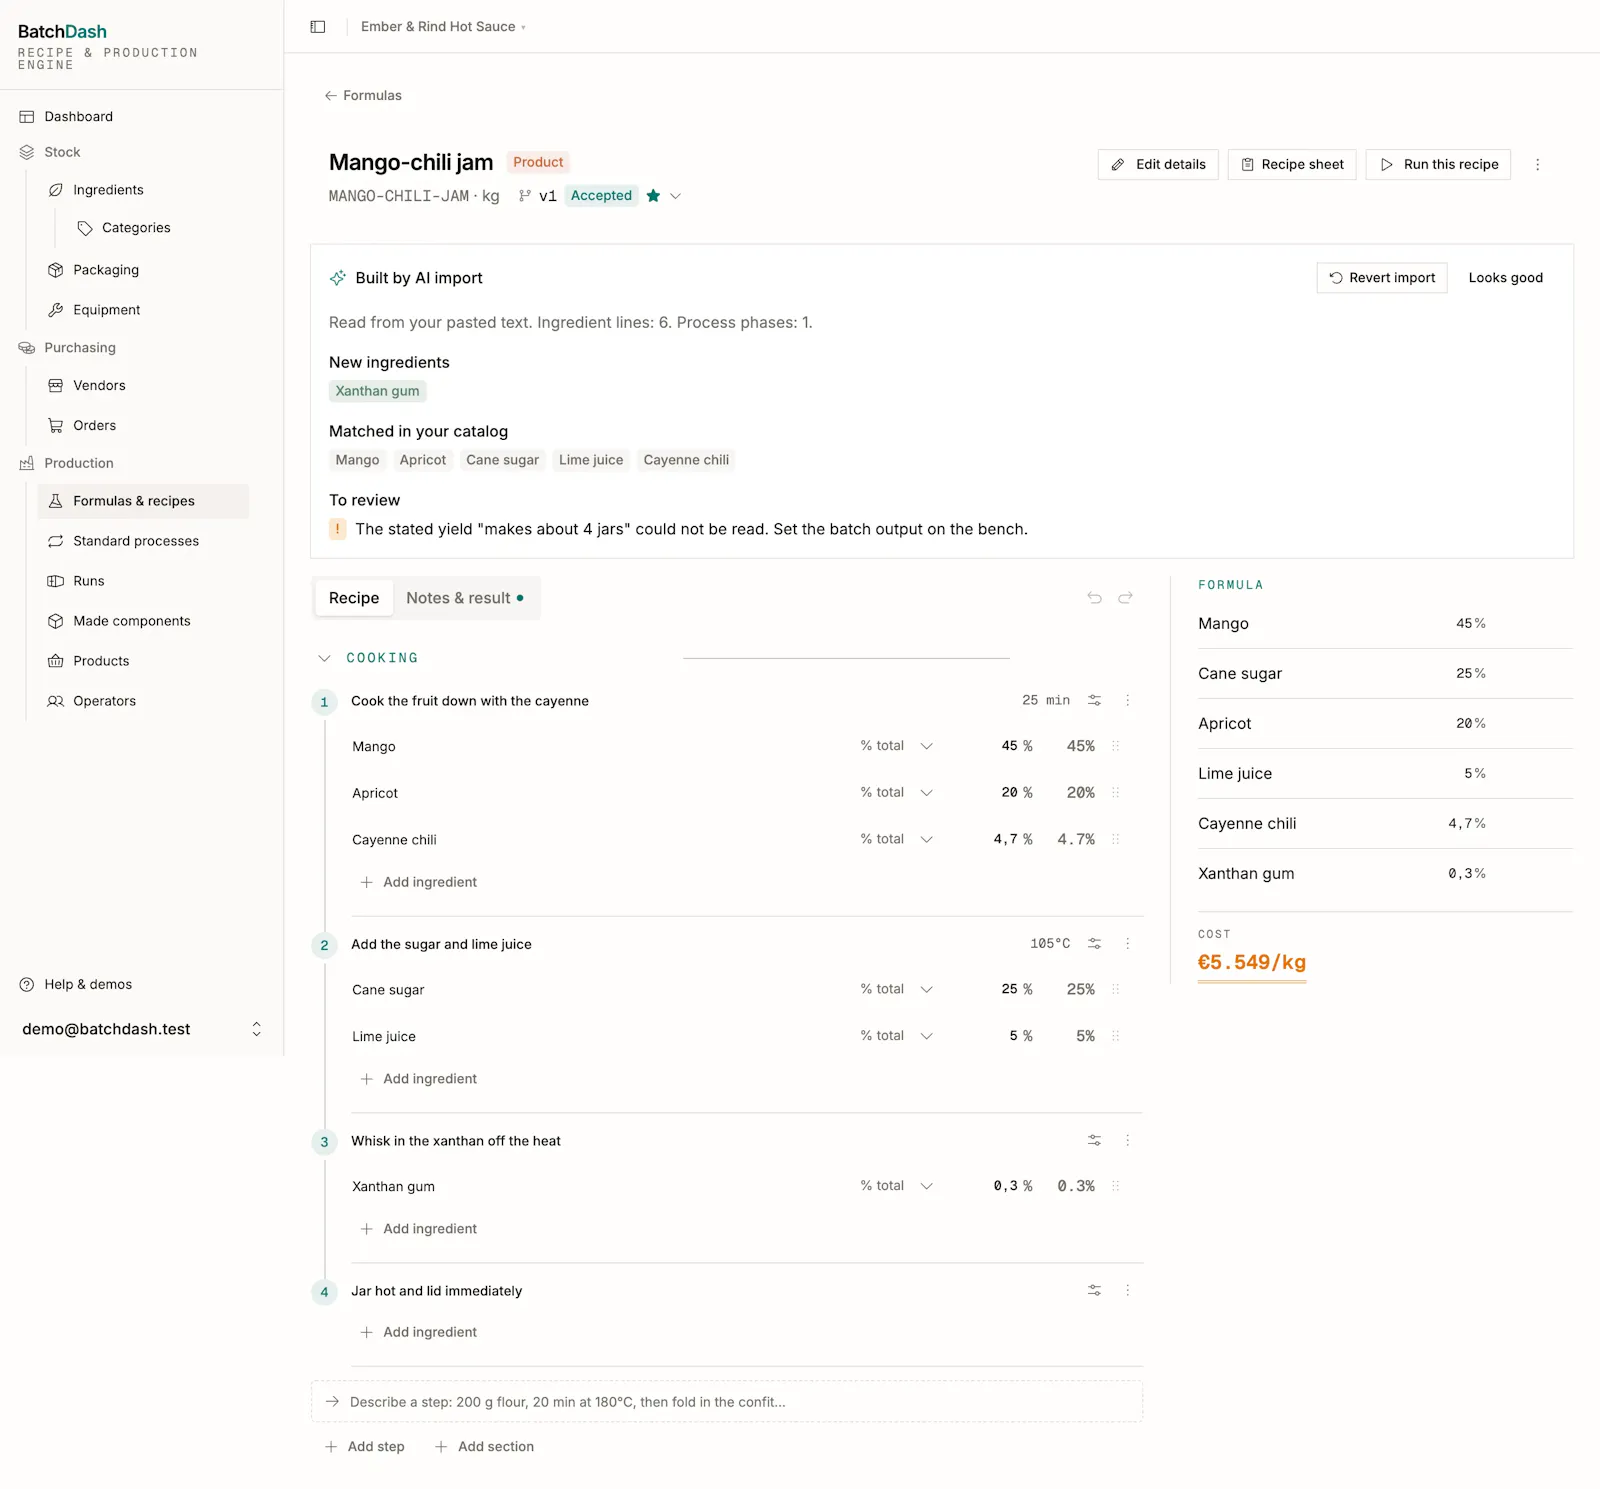Switch to the Recipe tab

click(x=354, y=598)
